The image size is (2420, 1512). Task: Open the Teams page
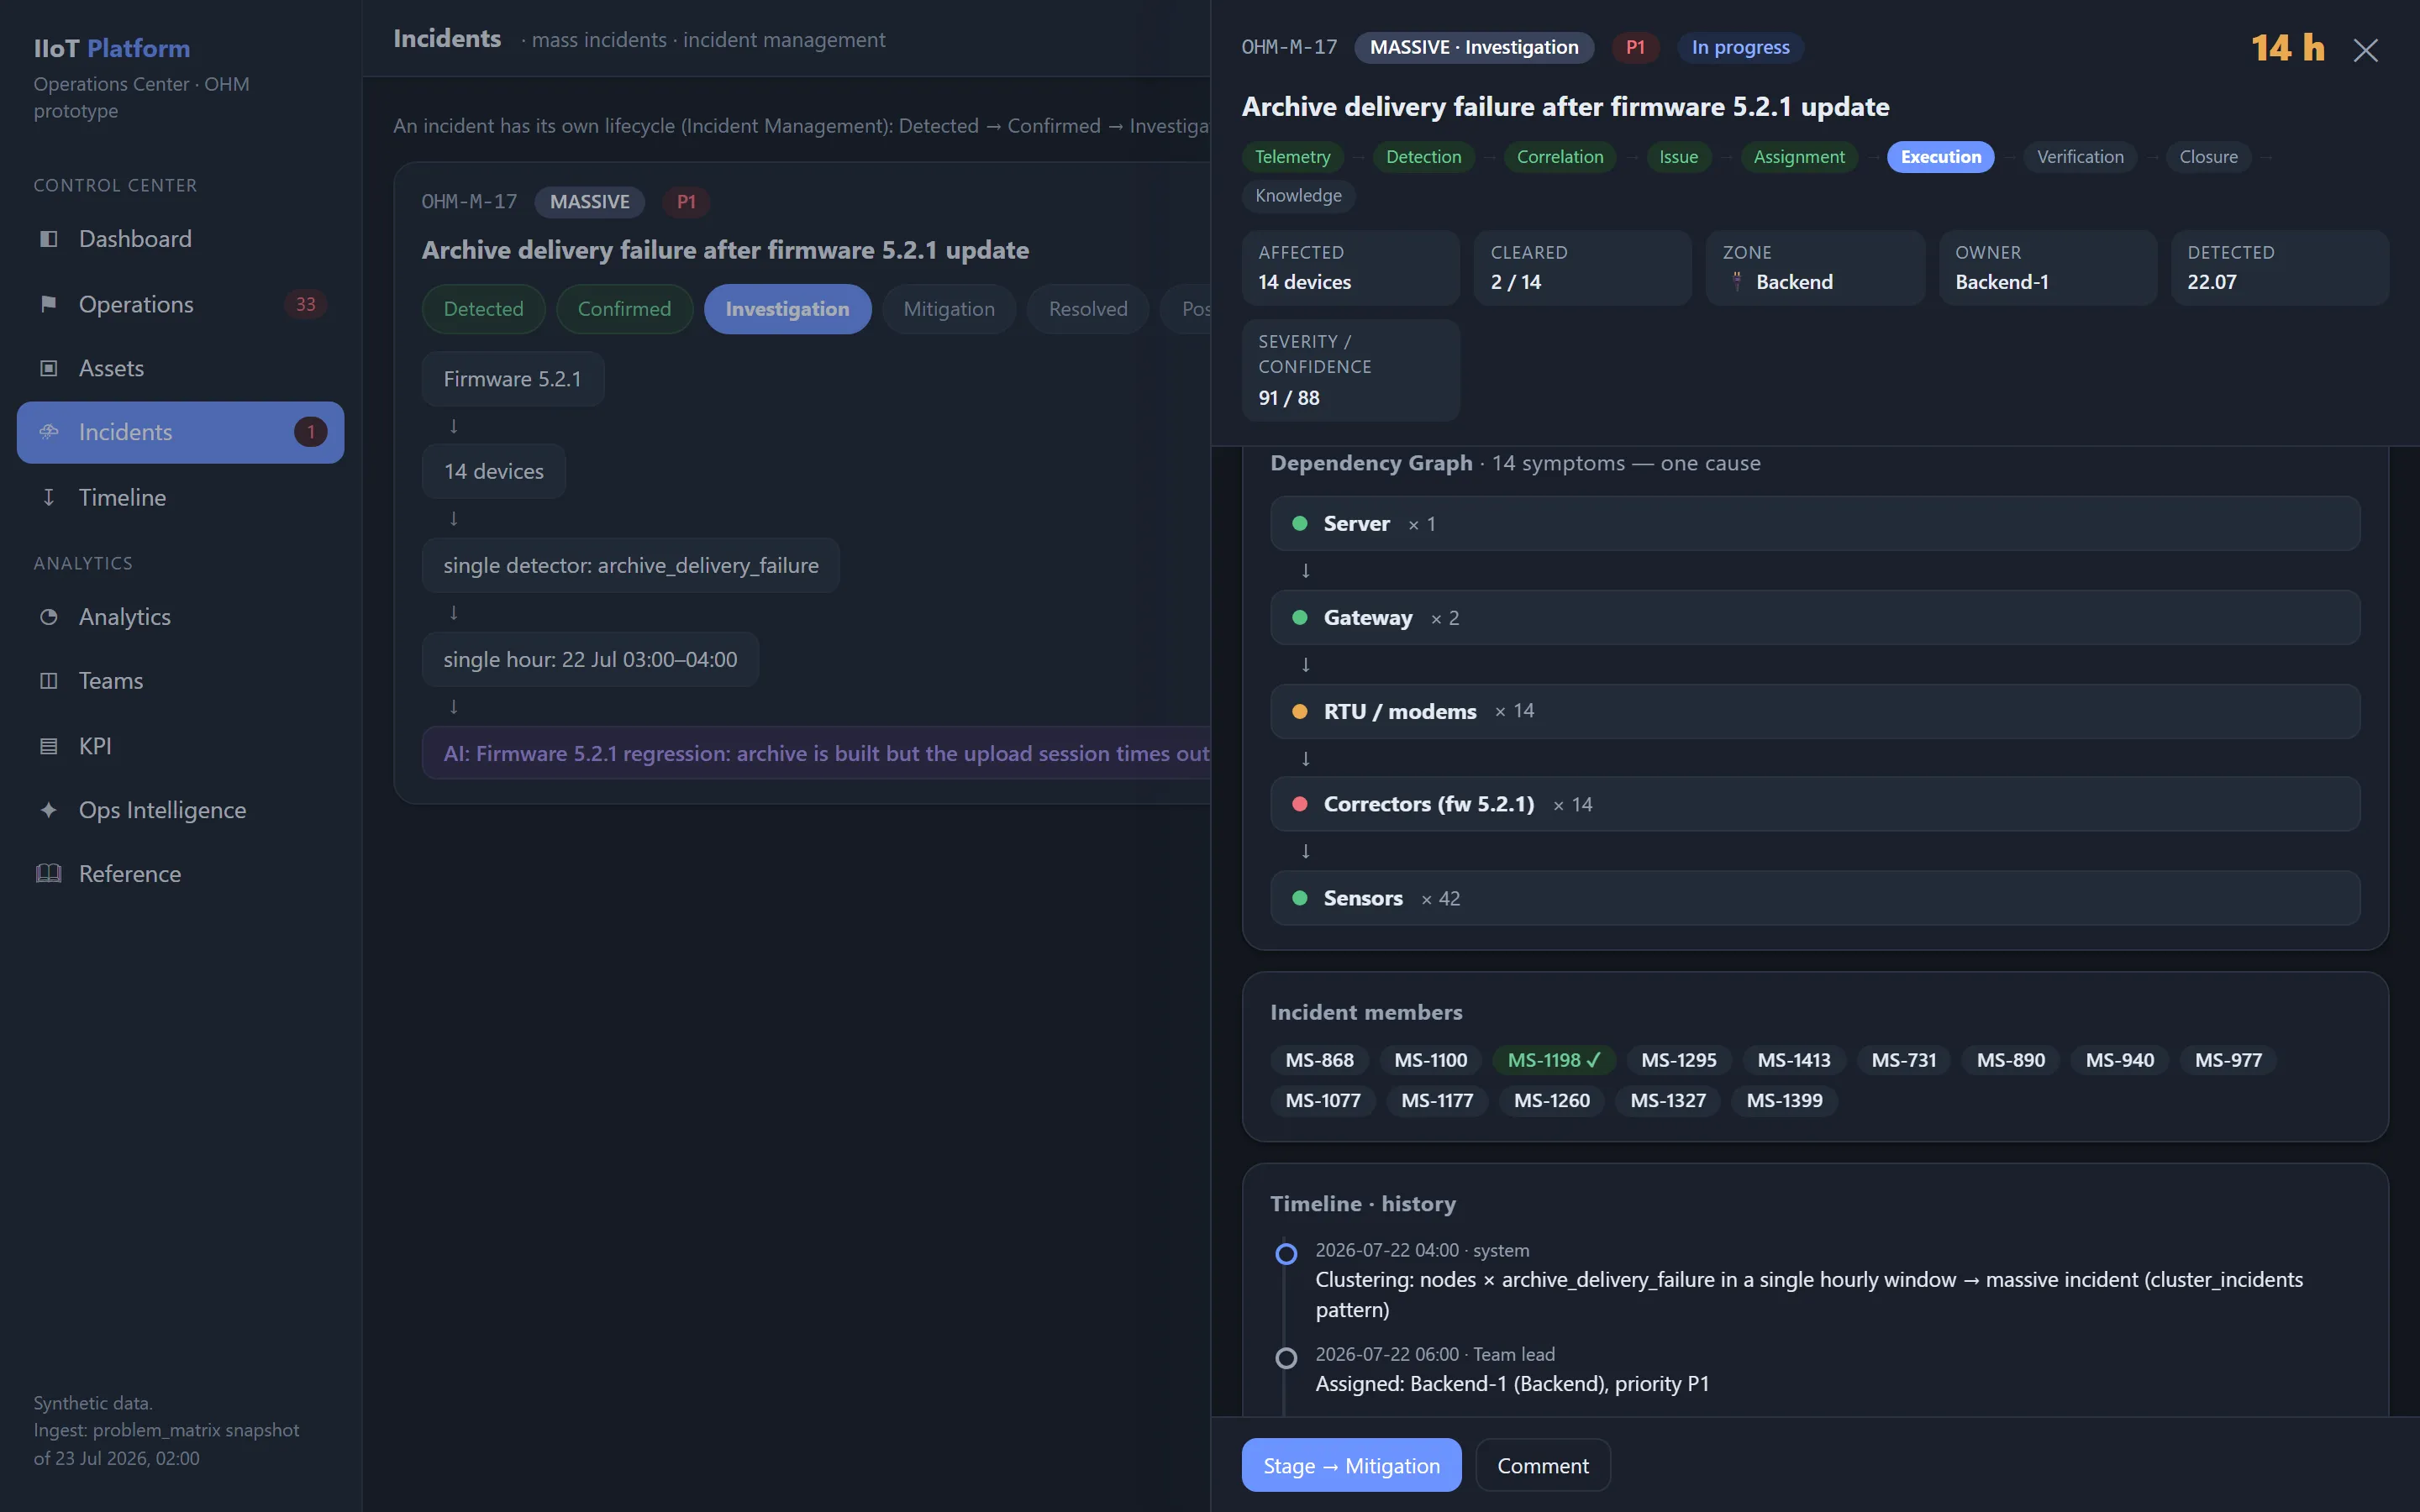[181, 681]
